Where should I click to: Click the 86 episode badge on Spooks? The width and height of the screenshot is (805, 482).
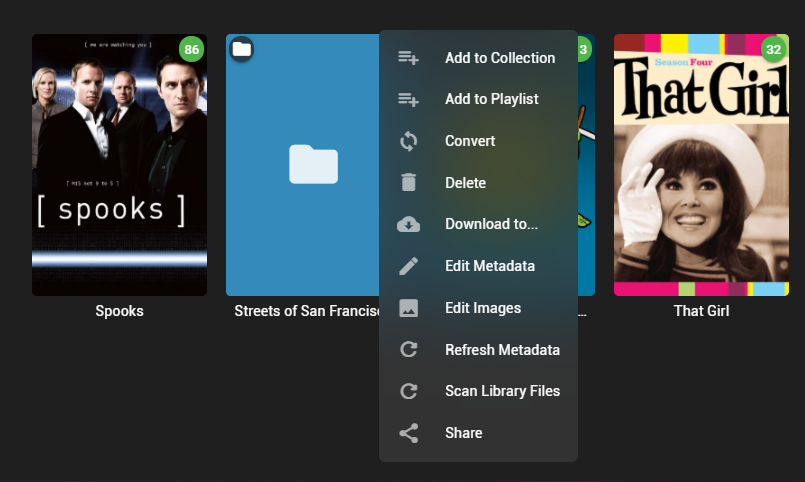point(191,49)
